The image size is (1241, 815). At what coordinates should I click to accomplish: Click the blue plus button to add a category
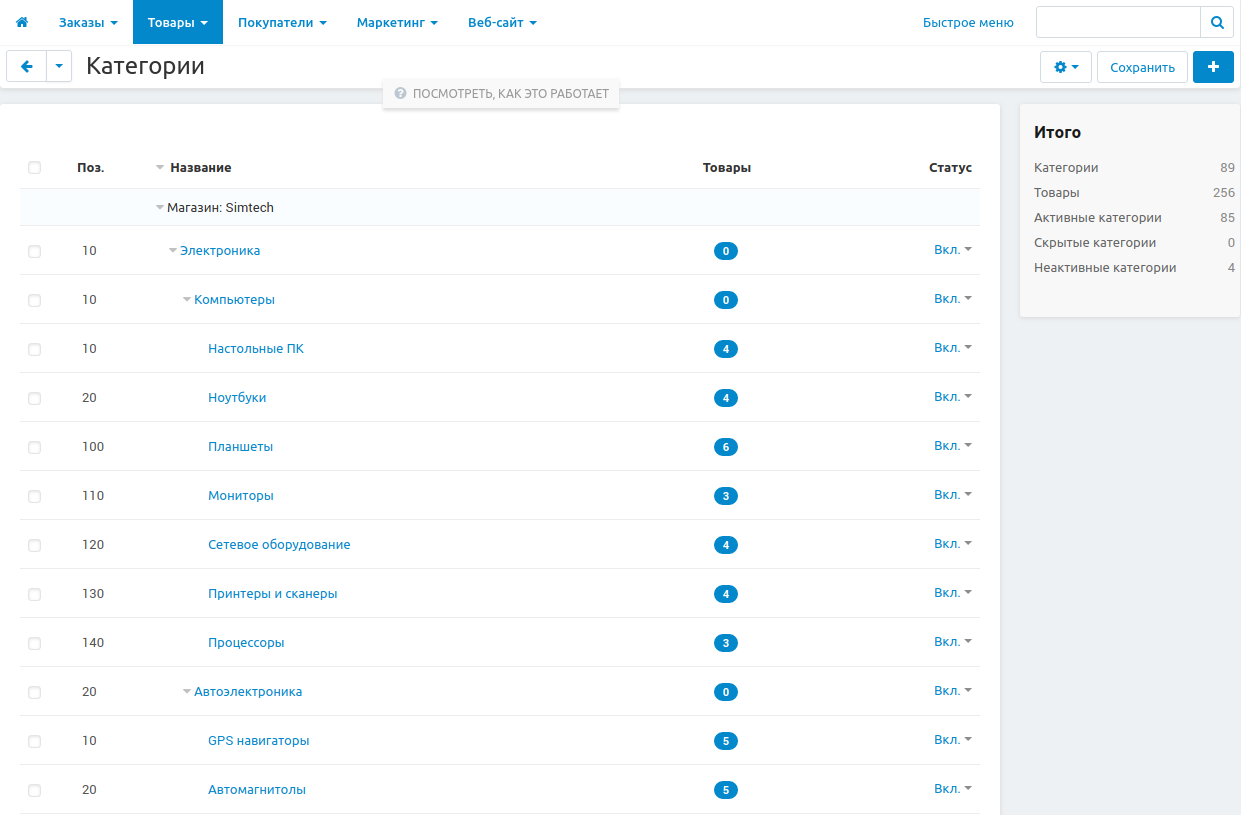[x=1213, y=67]
